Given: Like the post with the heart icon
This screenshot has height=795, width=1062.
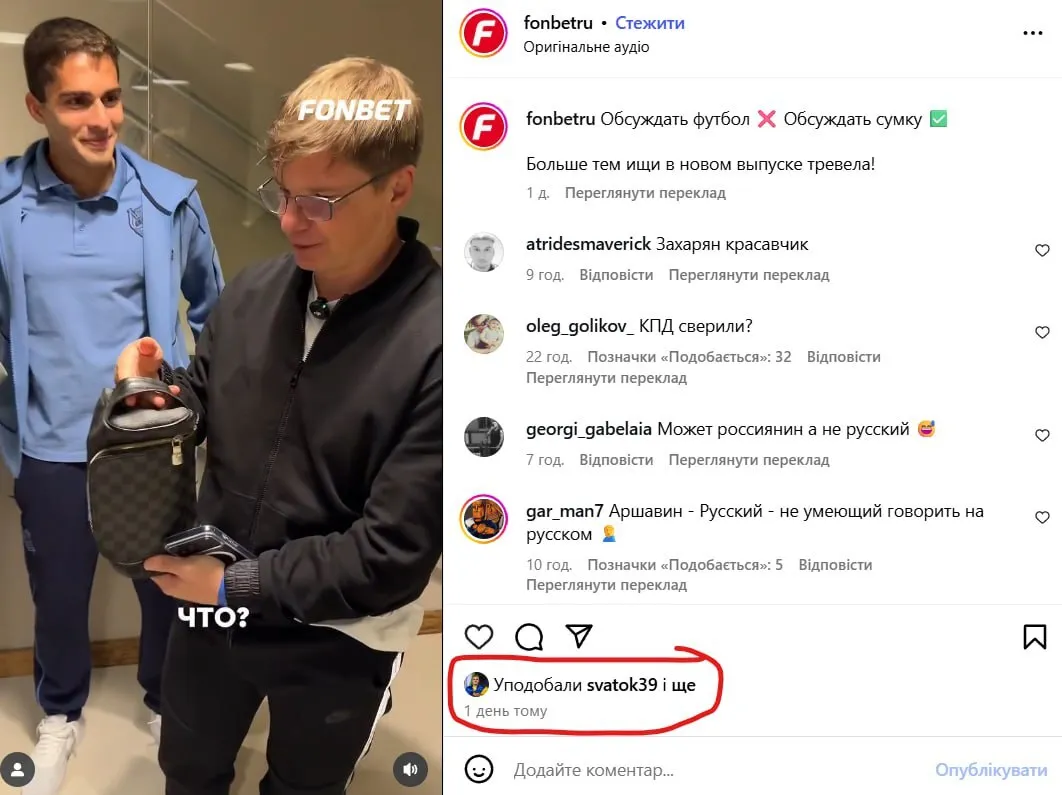Looking at the screenshot, I should (479, 637).
